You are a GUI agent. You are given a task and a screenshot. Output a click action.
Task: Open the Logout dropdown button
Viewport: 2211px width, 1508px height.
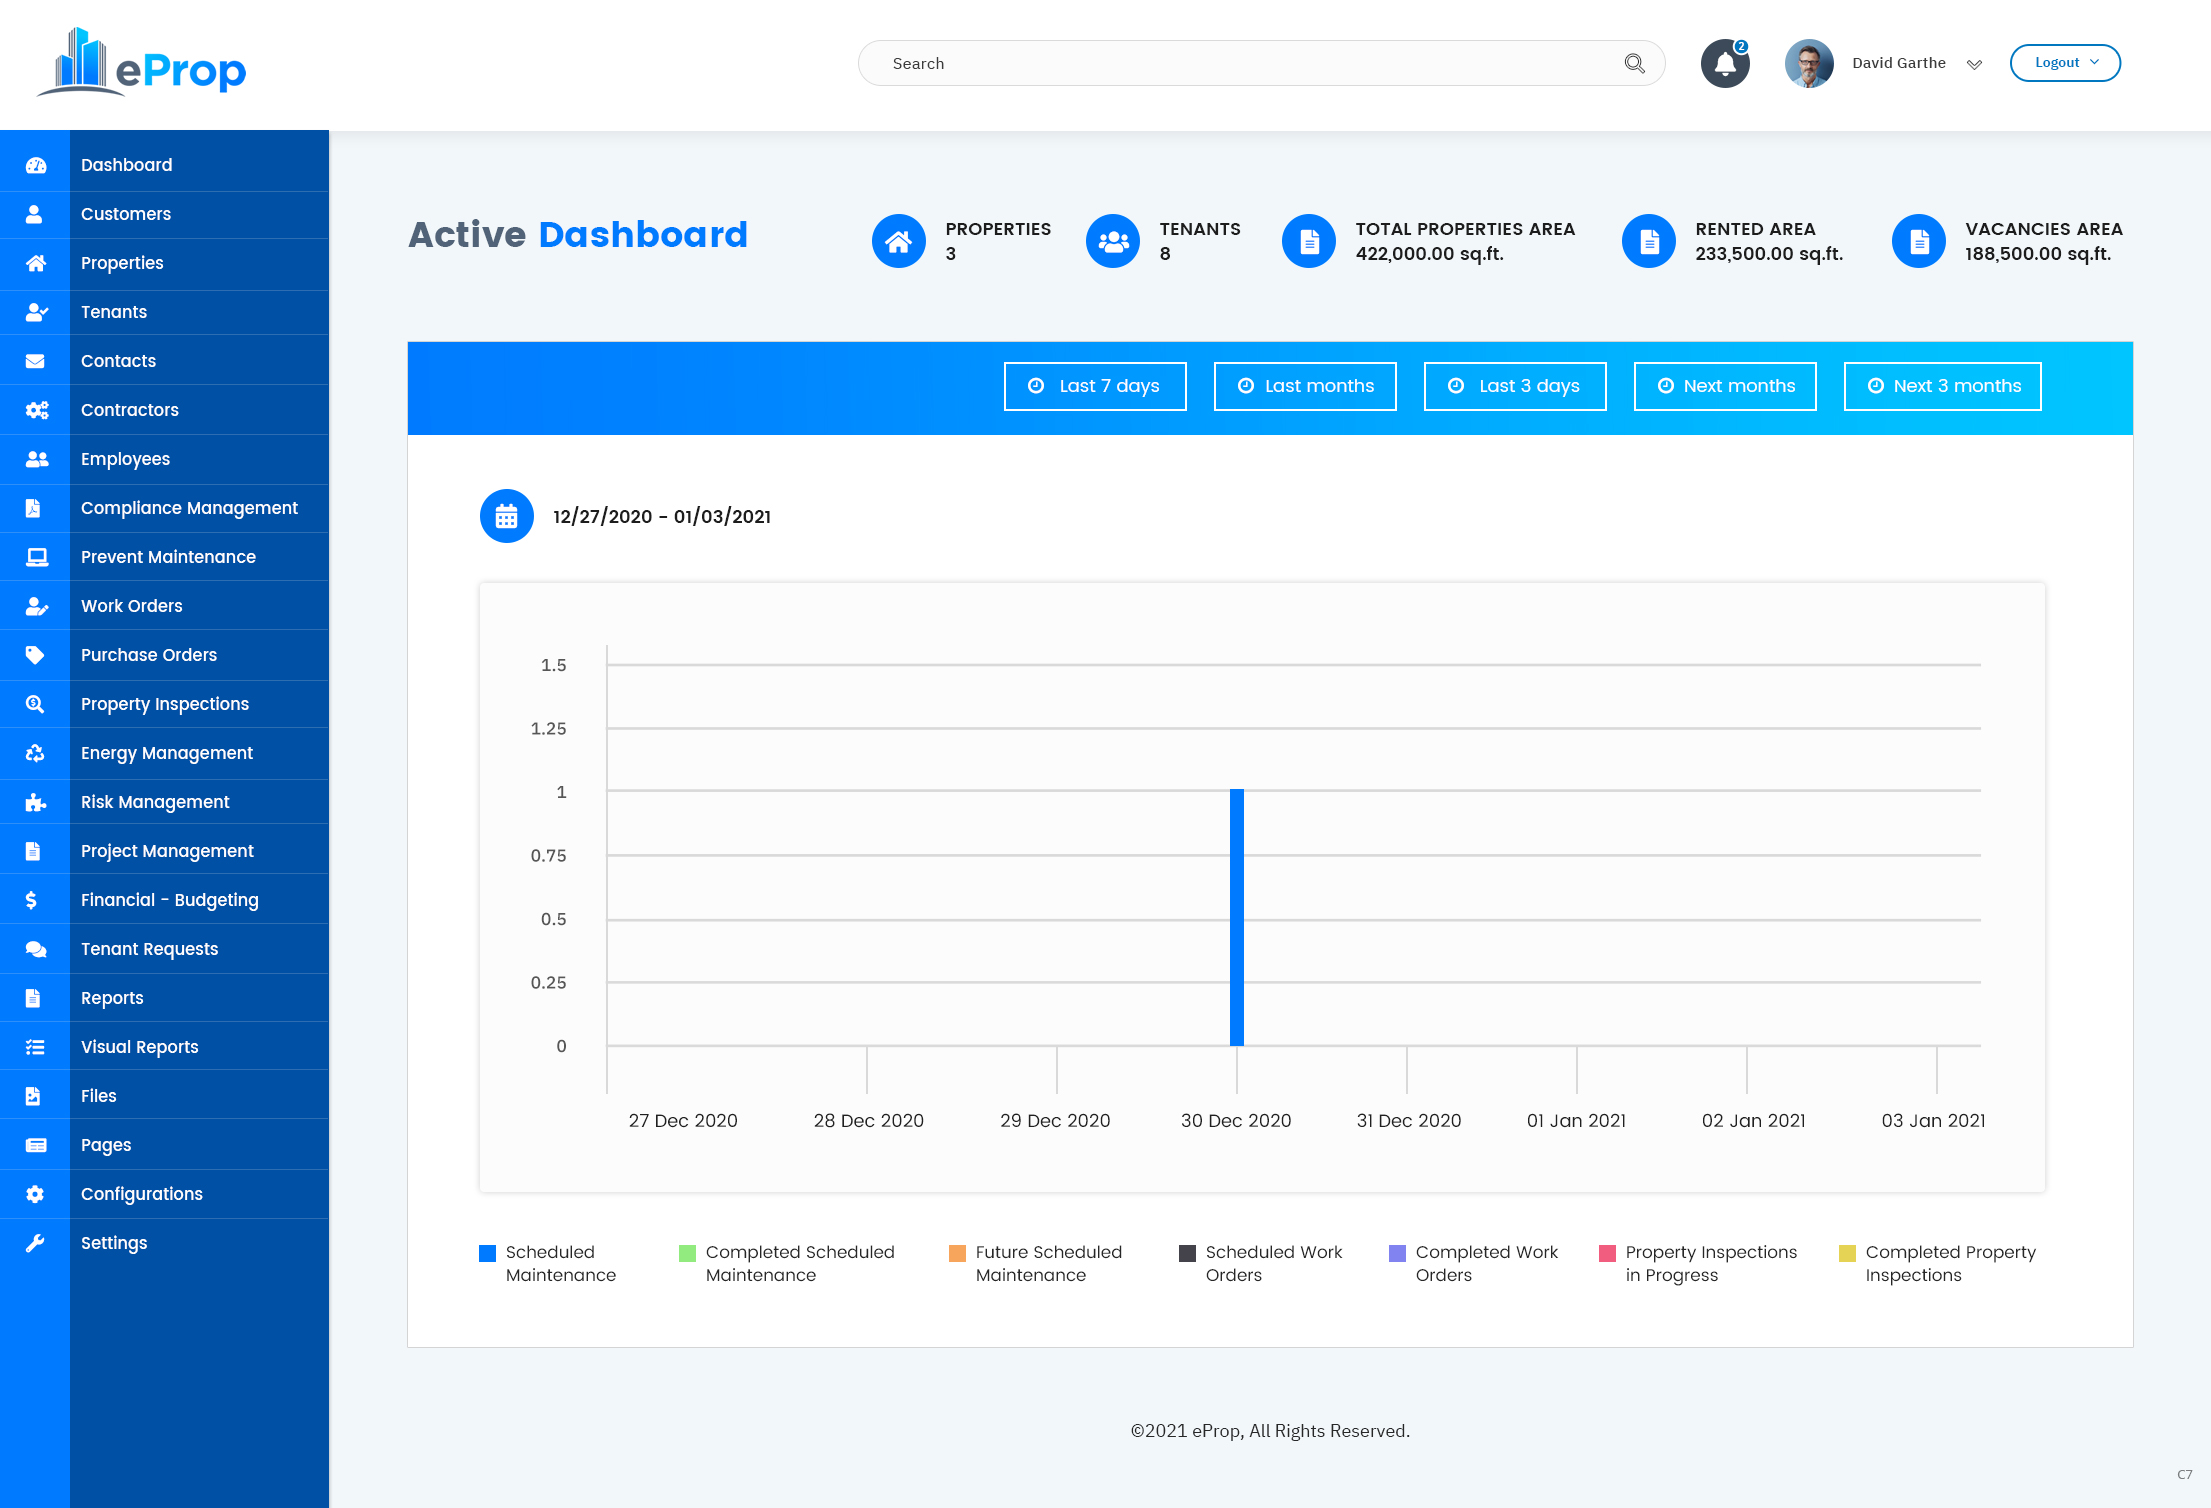tap(2065, 63)
